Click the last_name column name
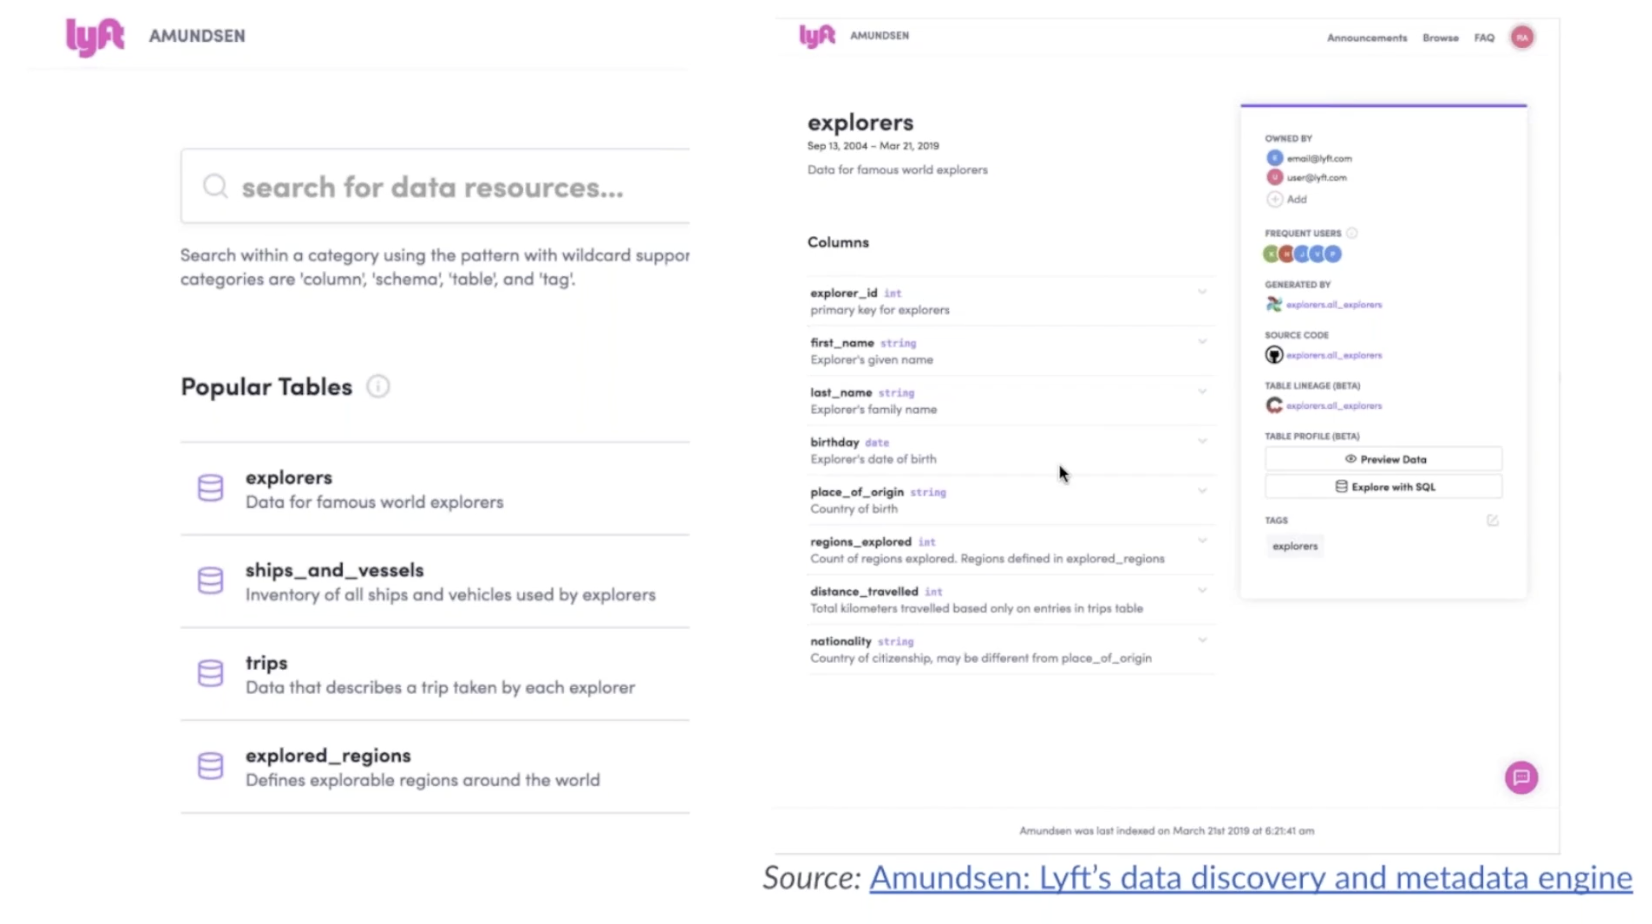1652x924 pixels. point(841,393)
